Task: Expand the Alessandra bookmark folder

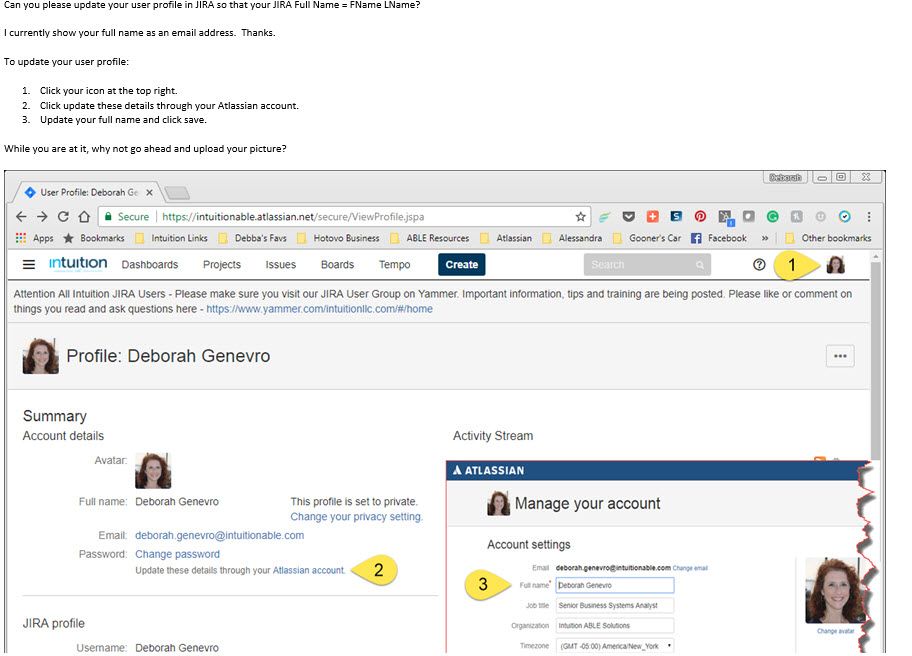Action: point(572,238)
